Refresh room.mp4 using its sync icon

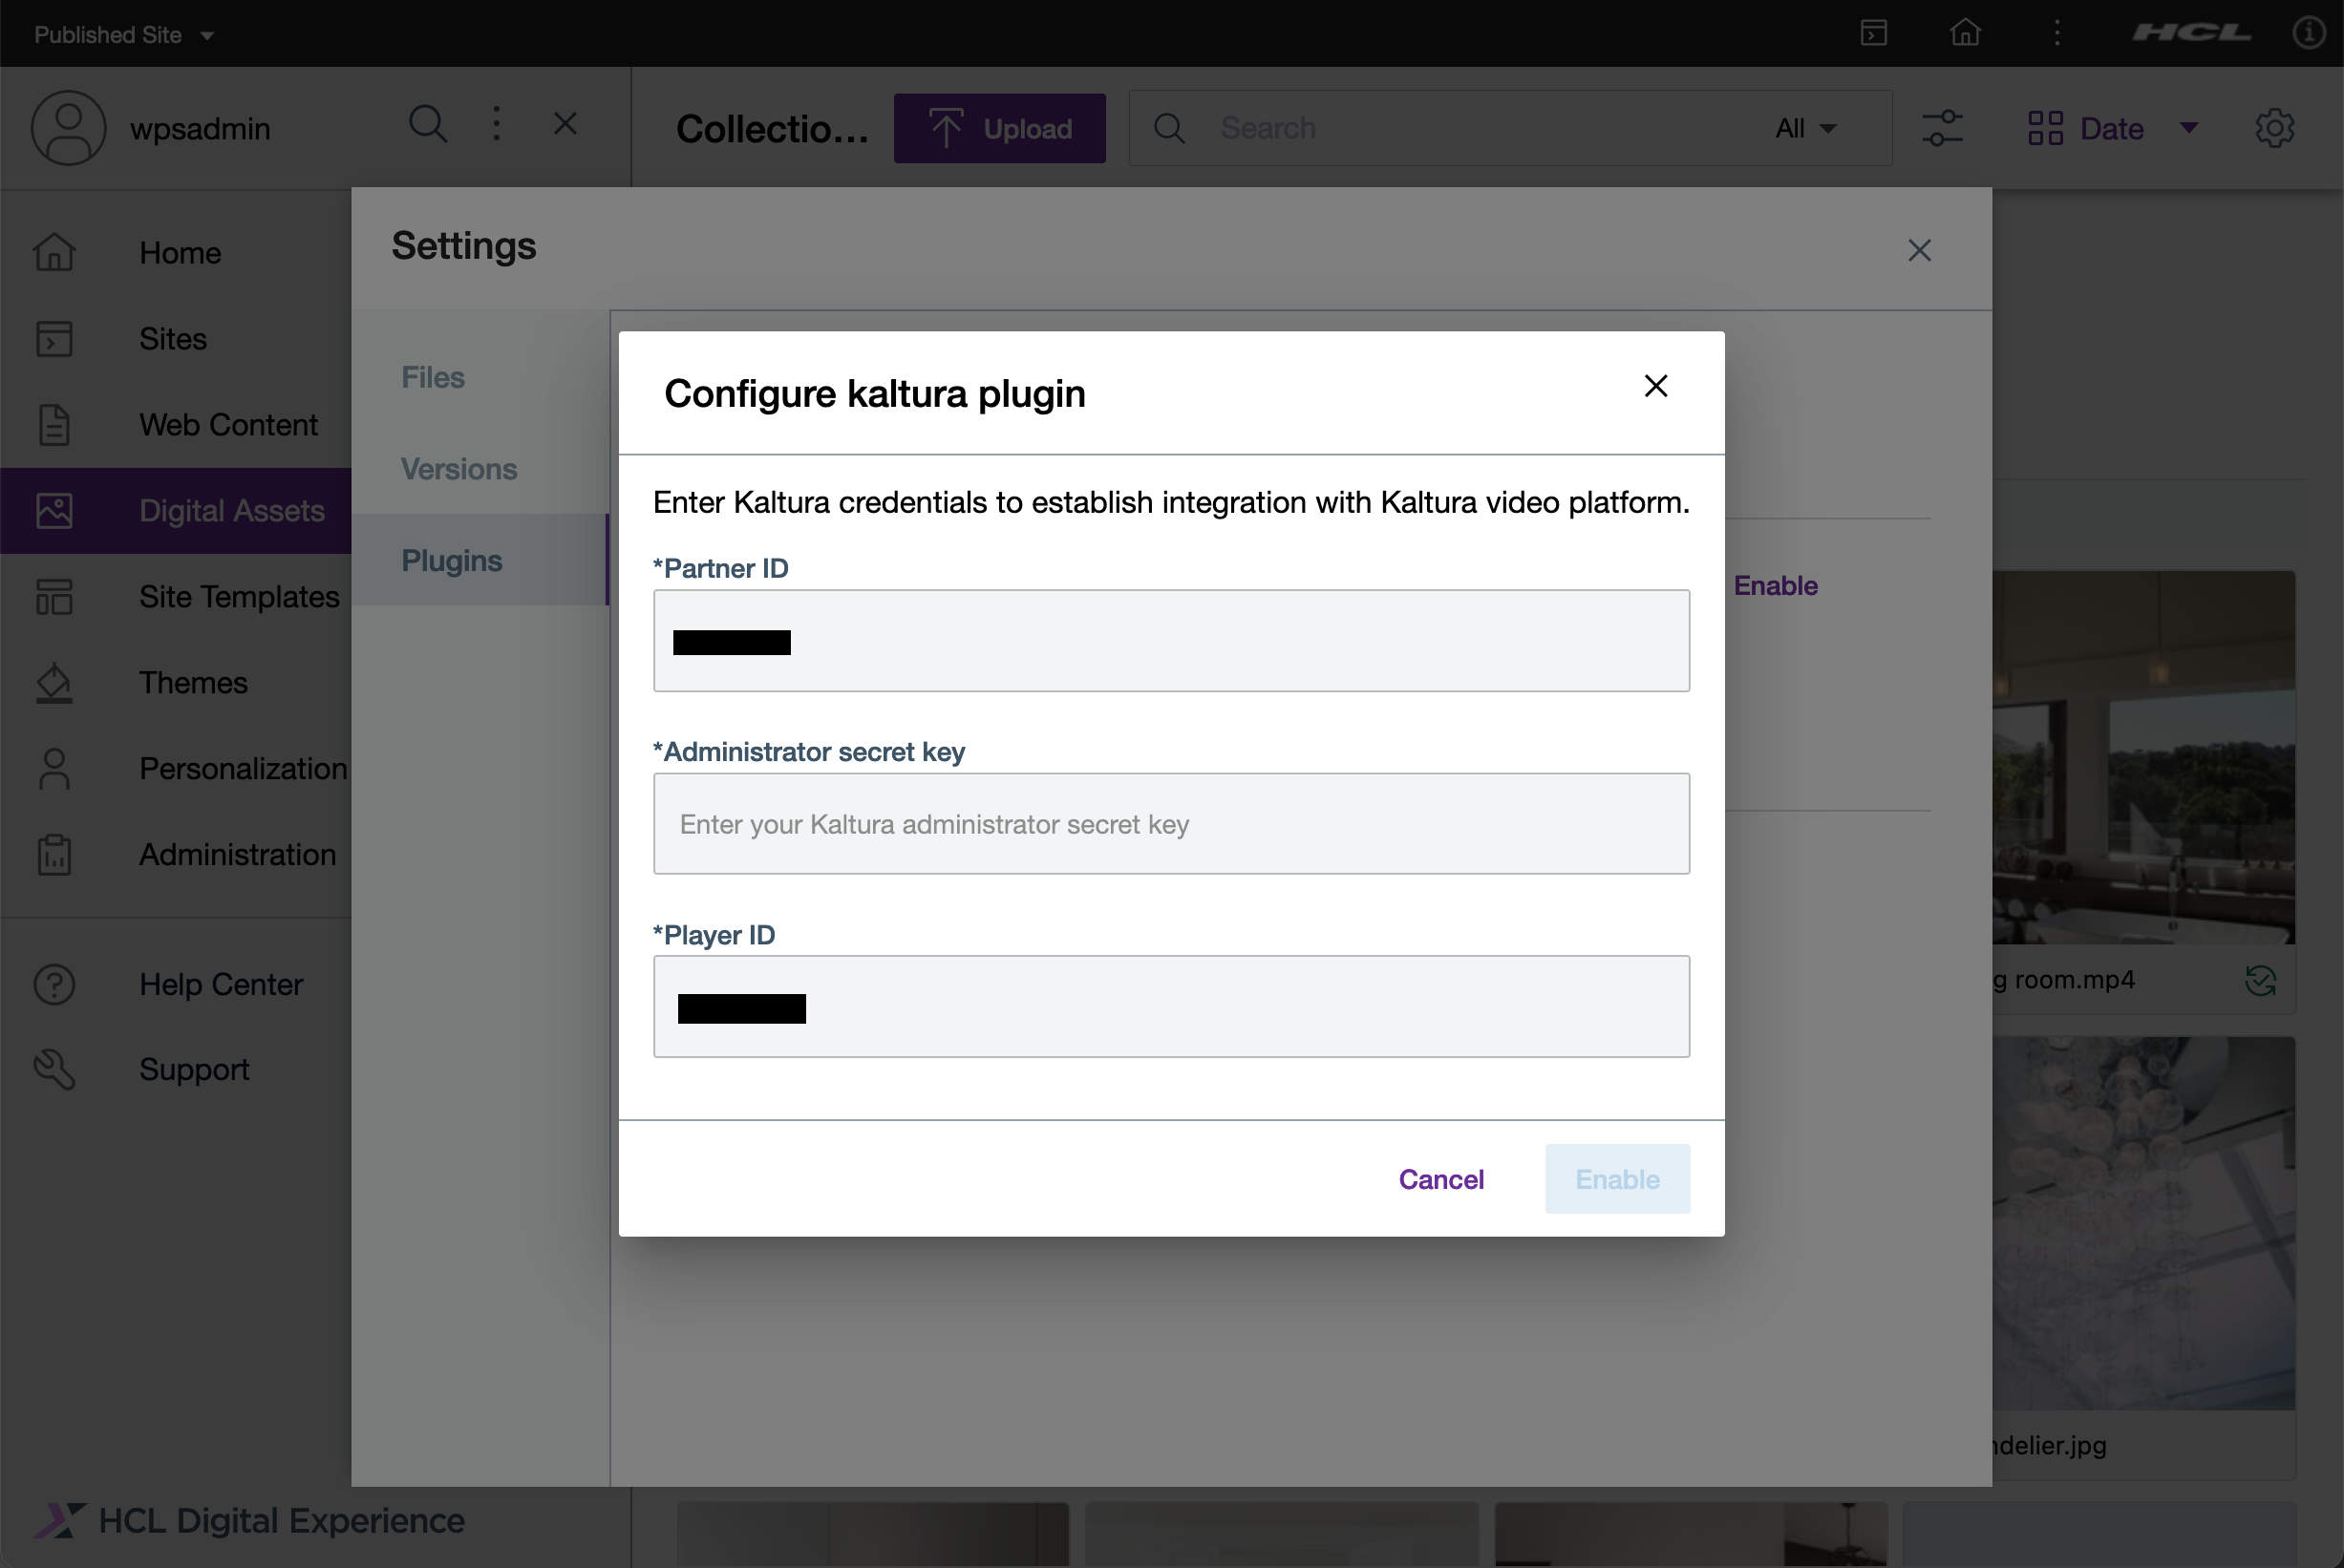click(2261, 980)
